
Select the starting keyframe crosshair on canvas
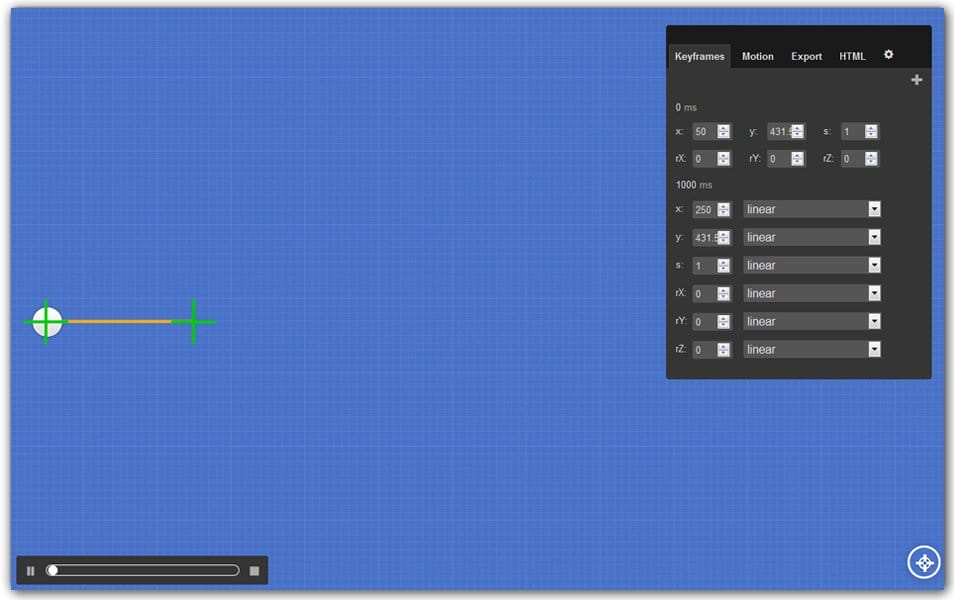pyautogui.click(x=46, y=321)
